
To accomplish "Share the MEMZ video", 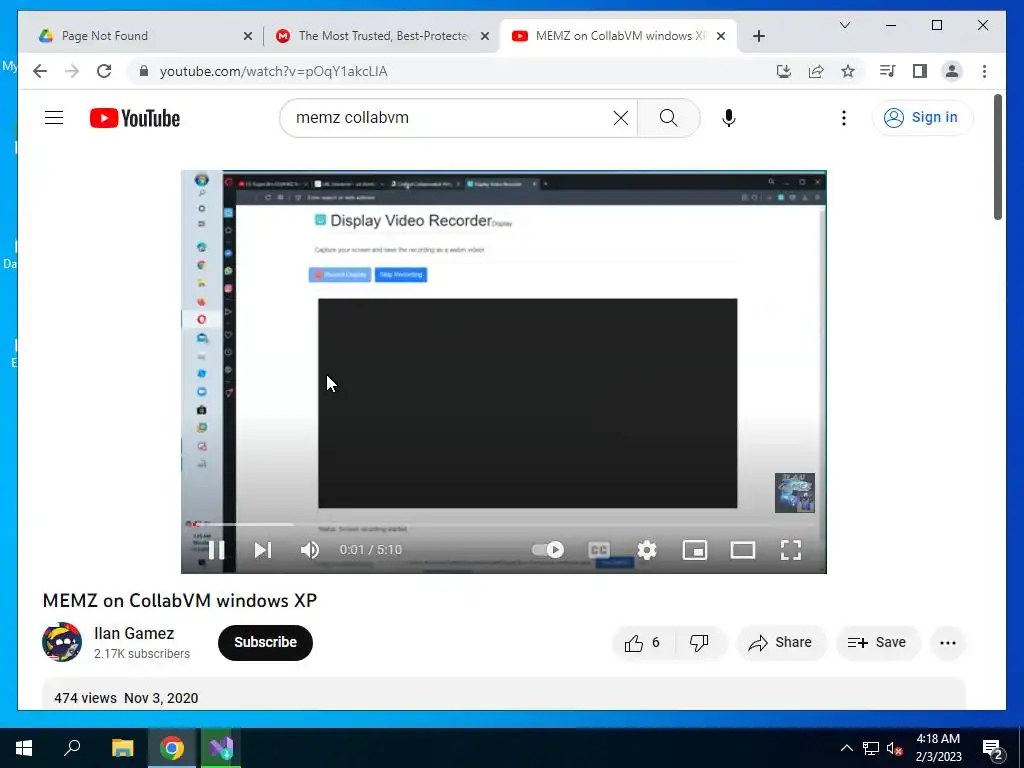I will (781, 643).
